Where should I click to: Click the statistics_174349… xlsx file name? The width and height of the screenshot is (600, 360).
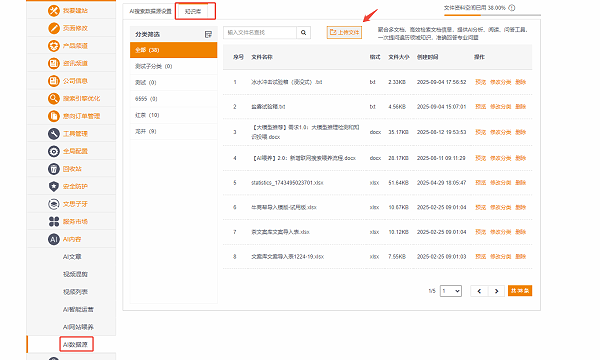click(x=287, y=183)
